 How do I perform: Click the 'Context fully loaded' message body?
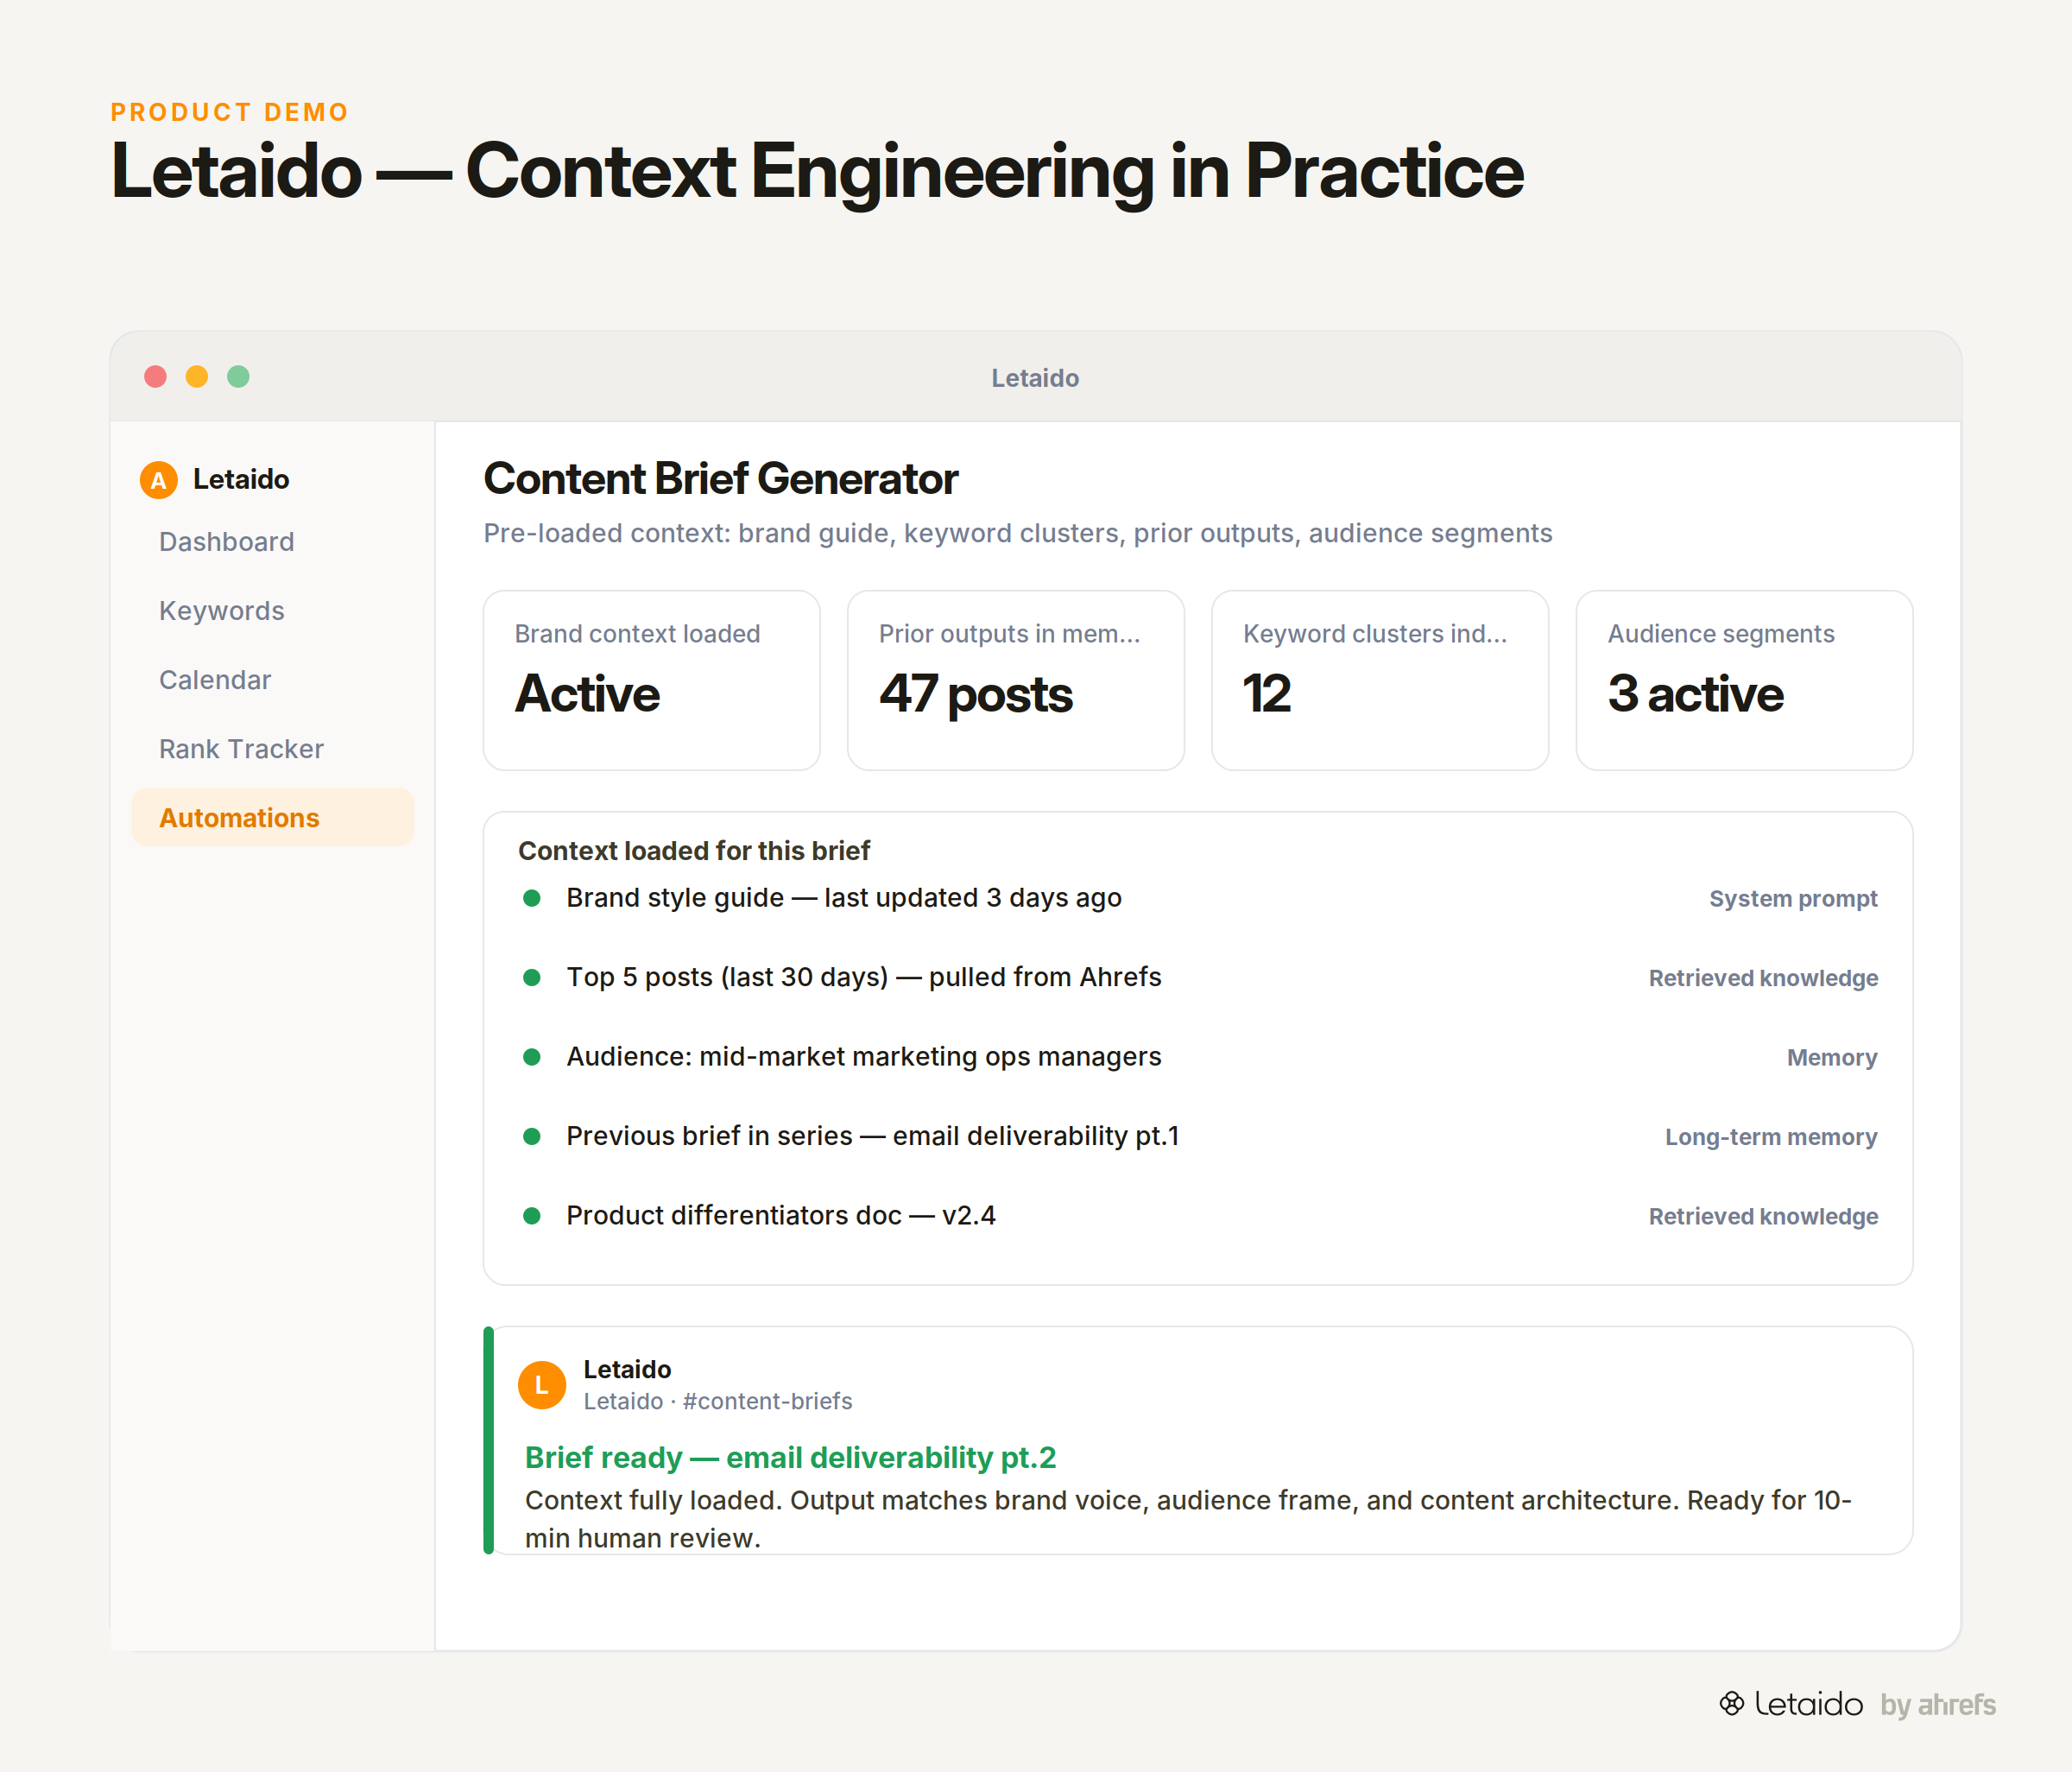[1188, 1519]
